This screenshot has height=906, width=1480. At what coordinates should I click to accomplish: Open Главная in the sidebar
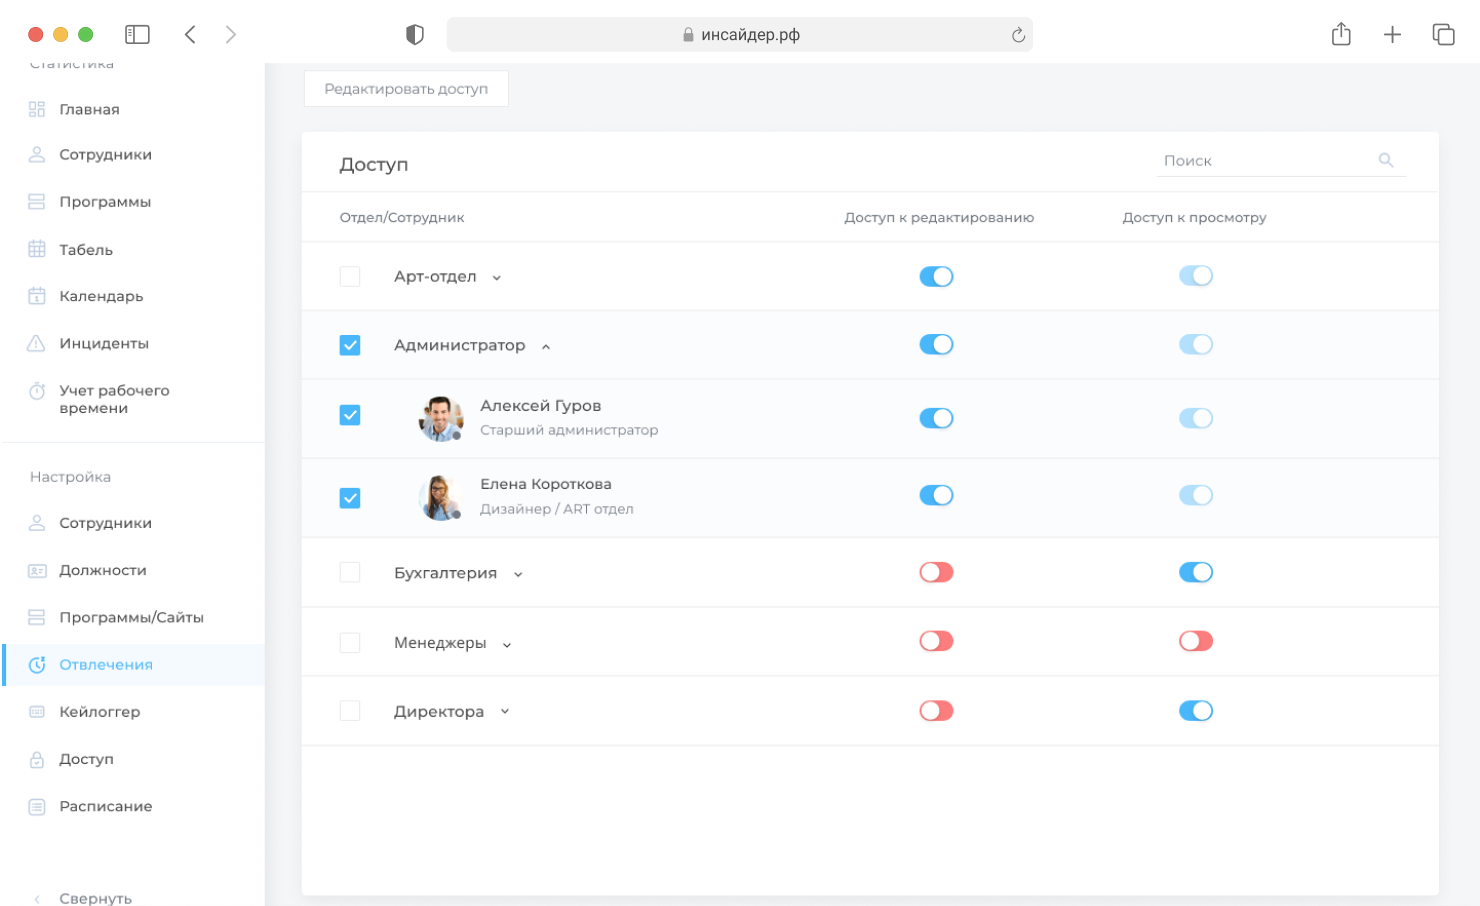point(89,109)
